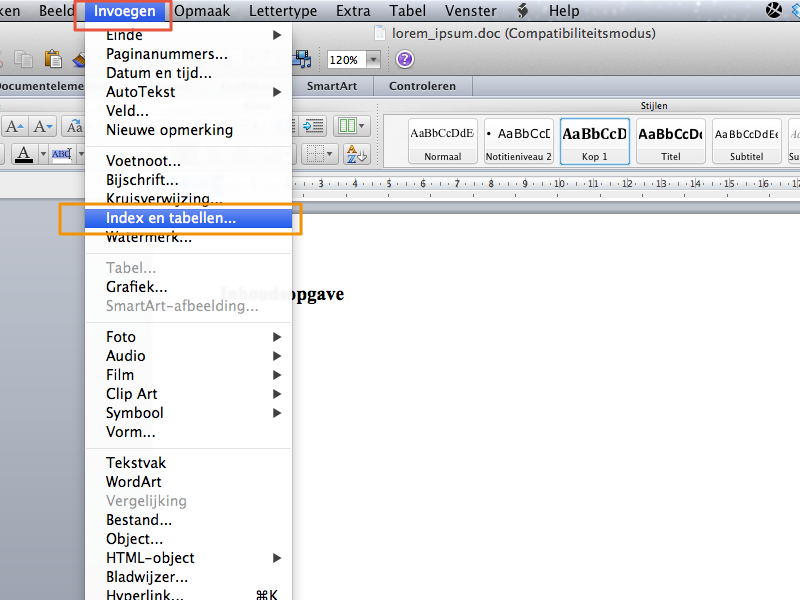Apply the Titel style
This screenshot has width=800, height=600.
[671, 141]
